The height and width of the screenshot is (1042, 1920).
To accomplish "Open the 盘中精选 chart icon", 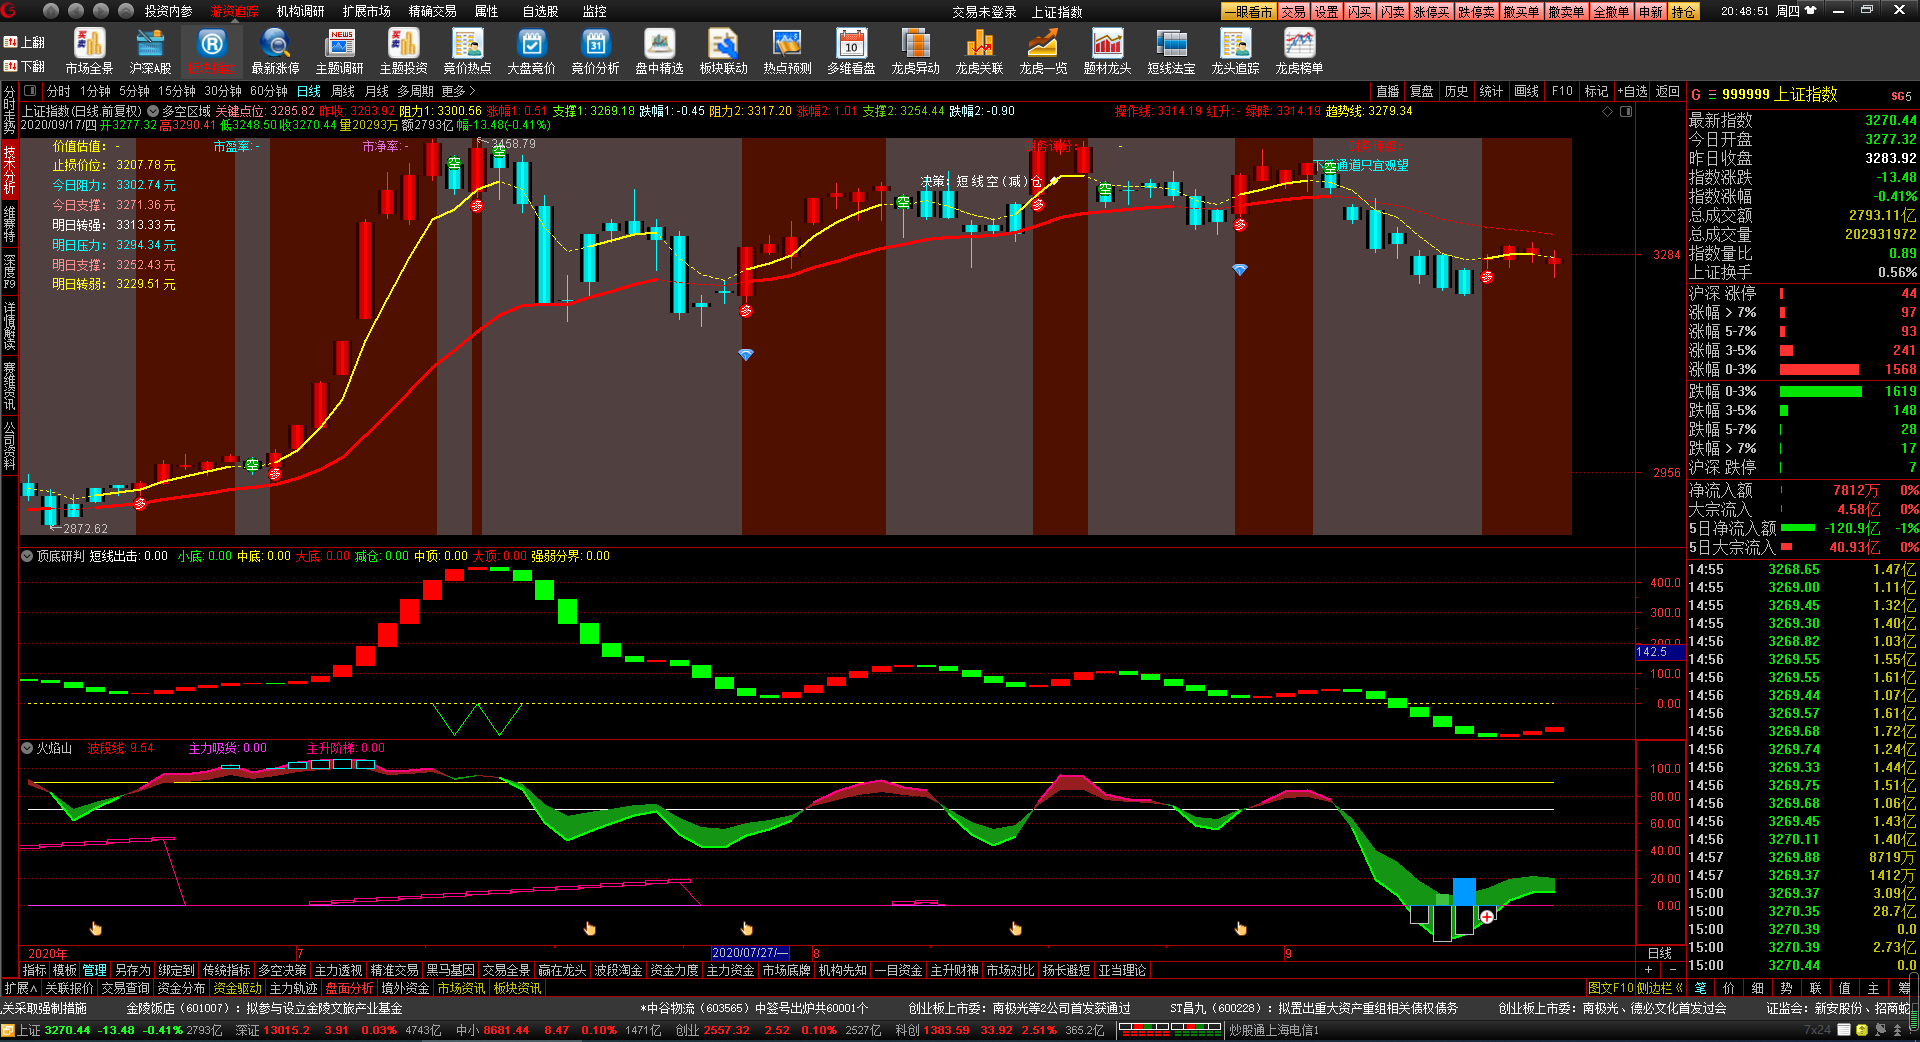I will click(659, 51).
